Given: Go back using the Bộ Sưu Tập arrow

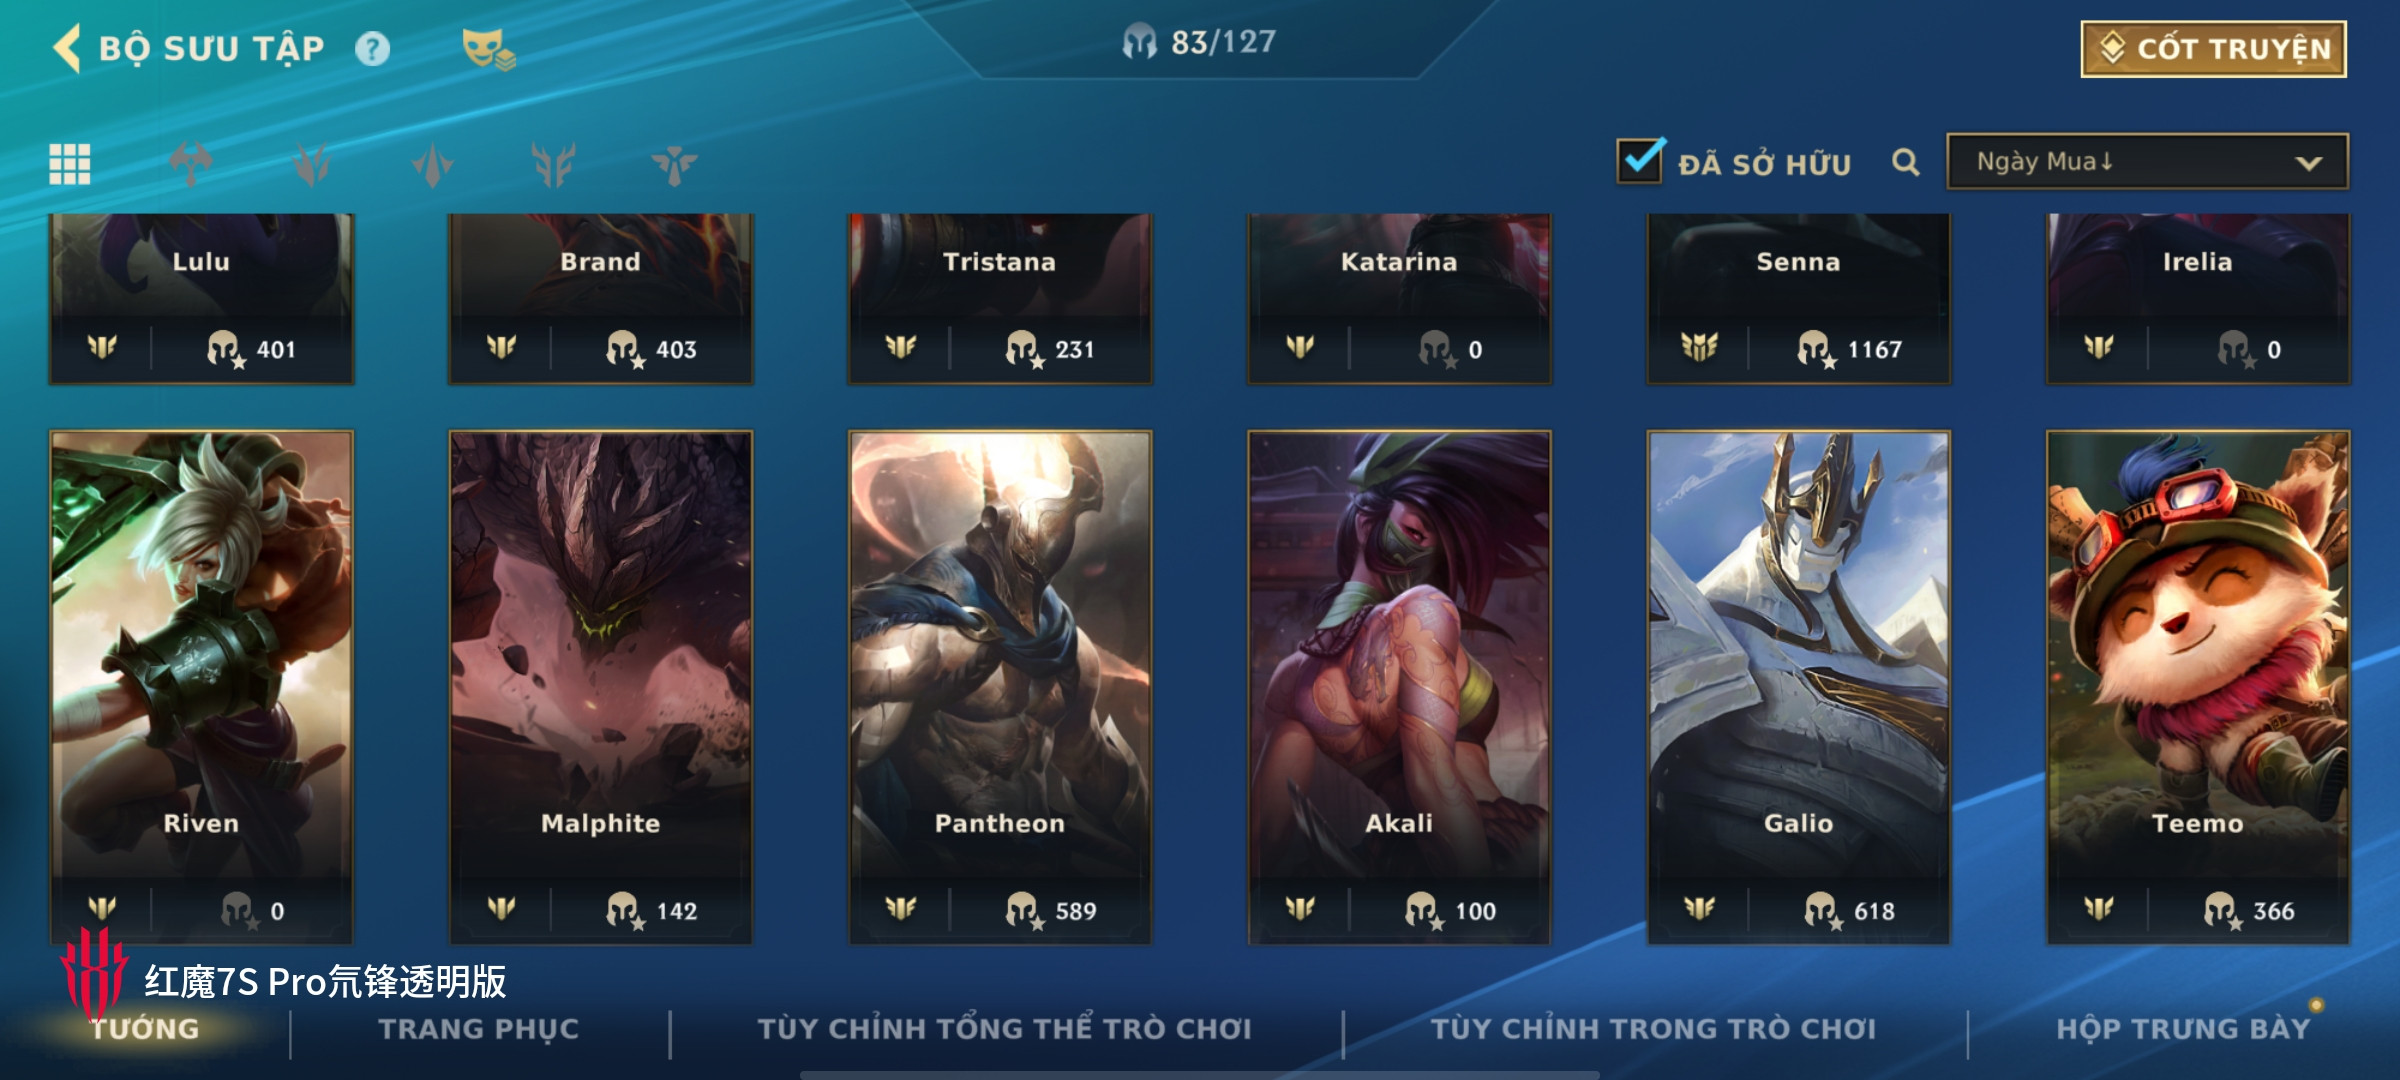Looking at the screenshot, I should click(x=67, y=48).
